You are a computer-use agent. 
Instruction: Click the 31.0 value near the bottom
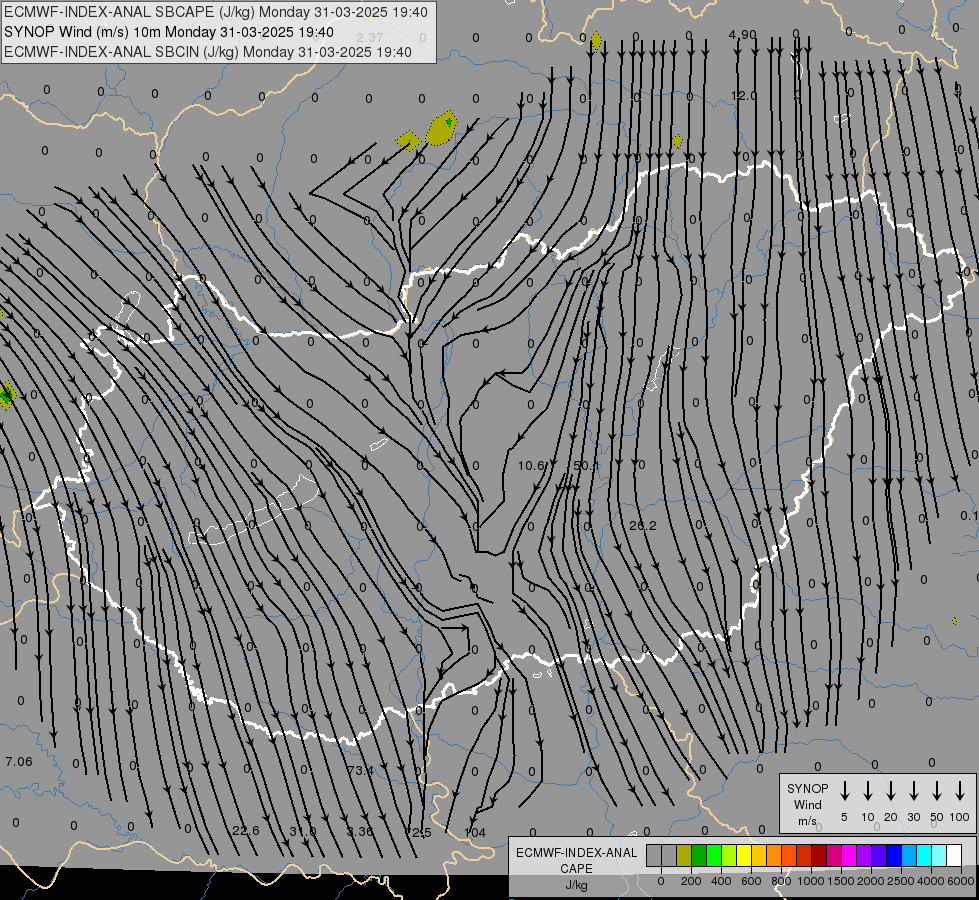coord(303,831)
